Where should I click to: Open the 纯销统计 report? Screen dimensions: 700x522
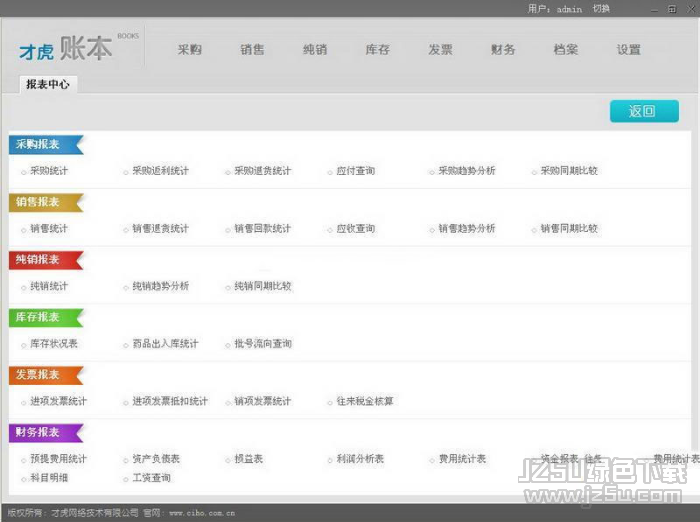click(x=49, y=286)
